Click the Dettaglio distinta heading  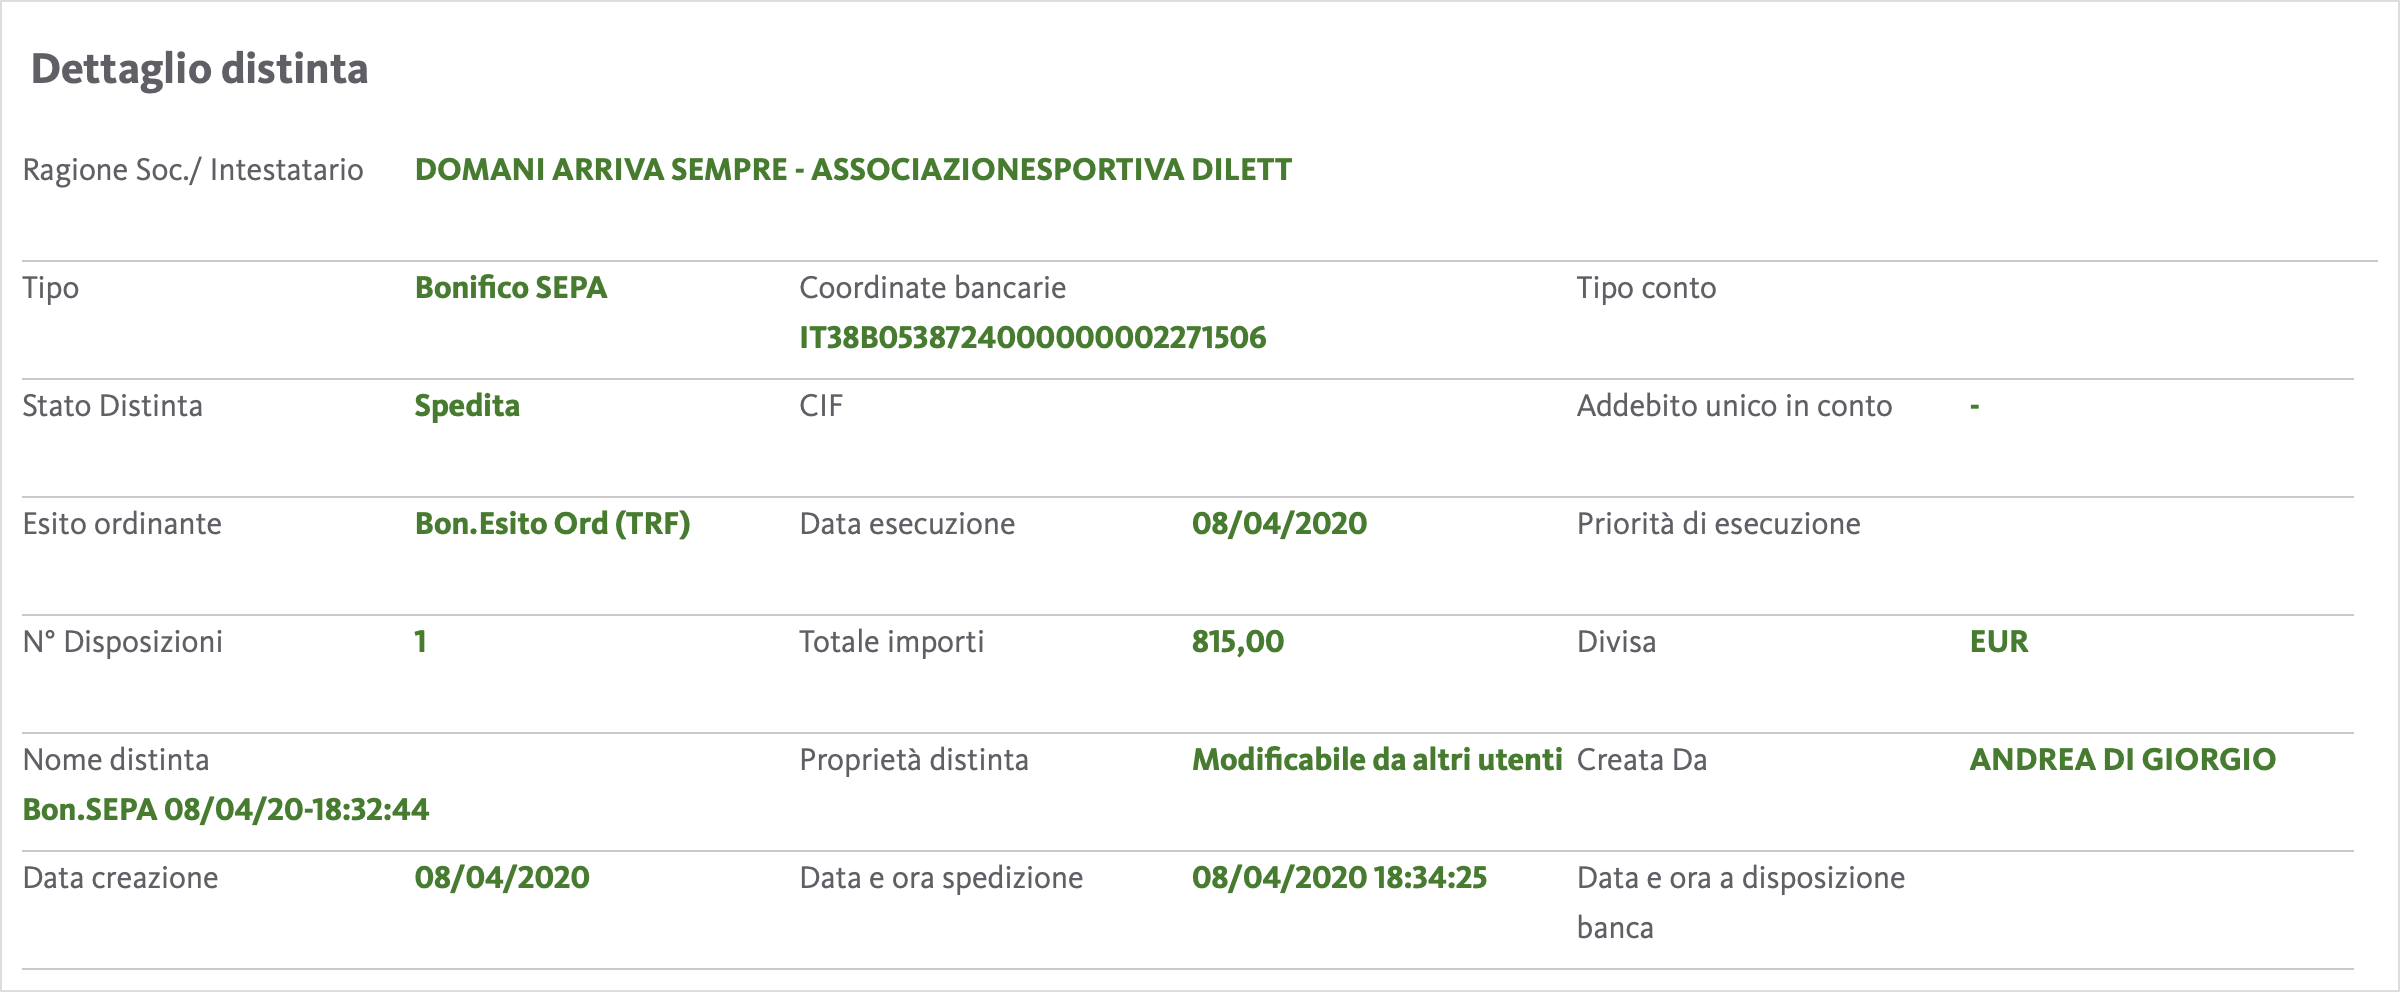200,69
